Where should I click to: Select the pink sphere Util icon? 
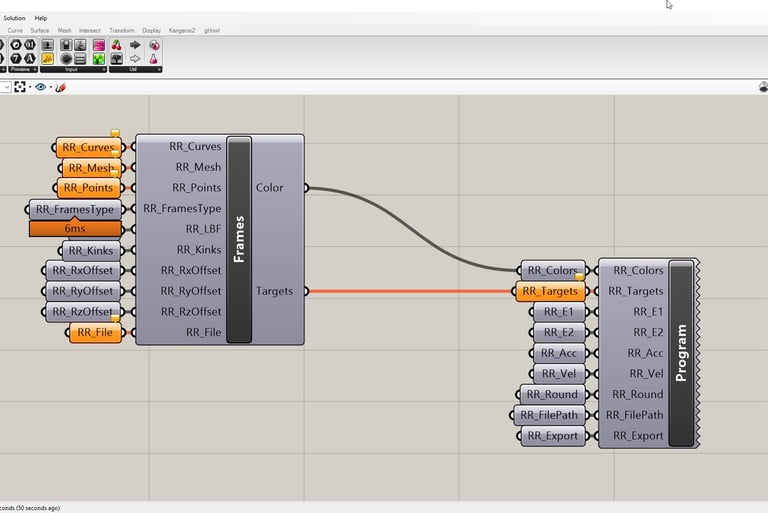click(x=154, y=45)
